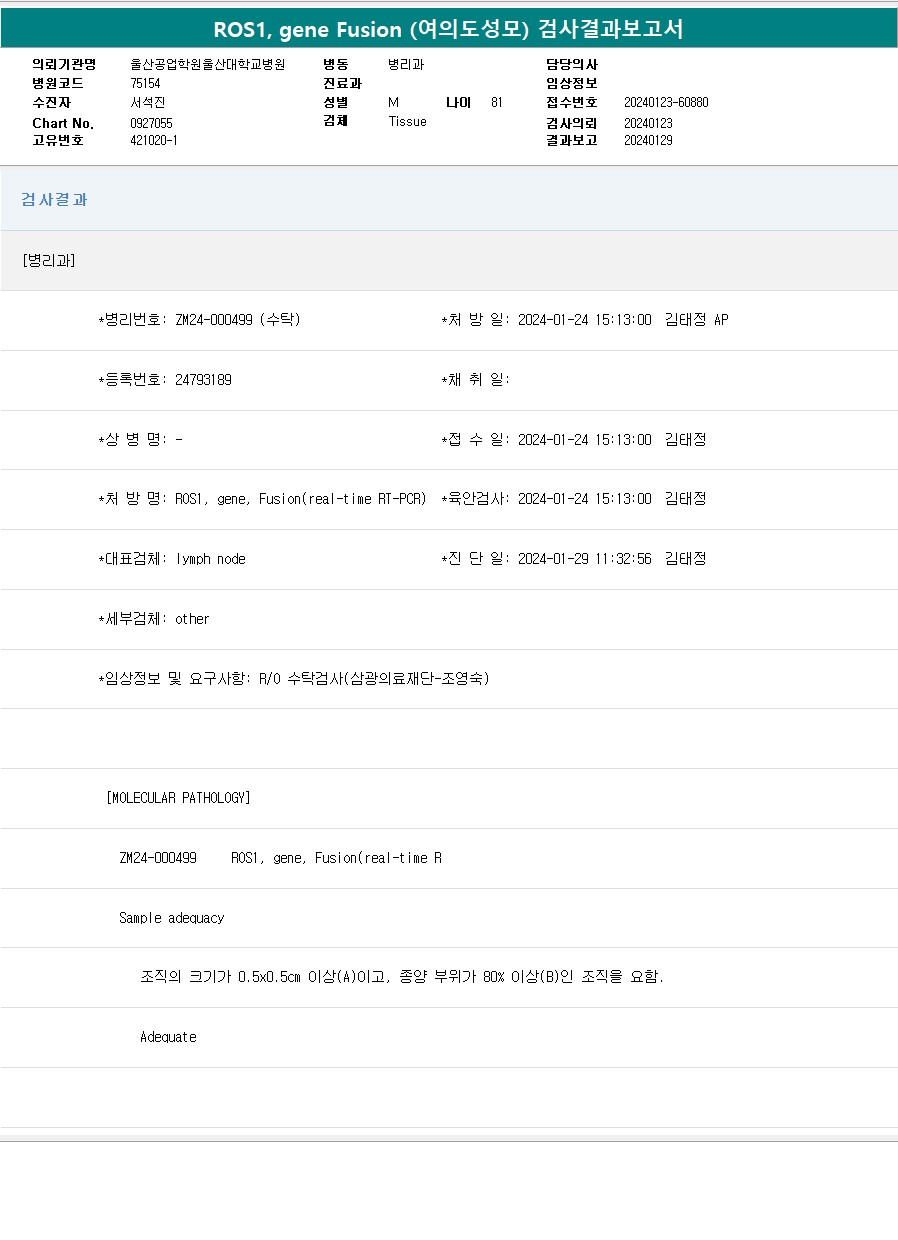The image size is (898, 1240).
Task: Select the diagnosis date 2024-01-29 11:32:56
Action: click(584, 559)
